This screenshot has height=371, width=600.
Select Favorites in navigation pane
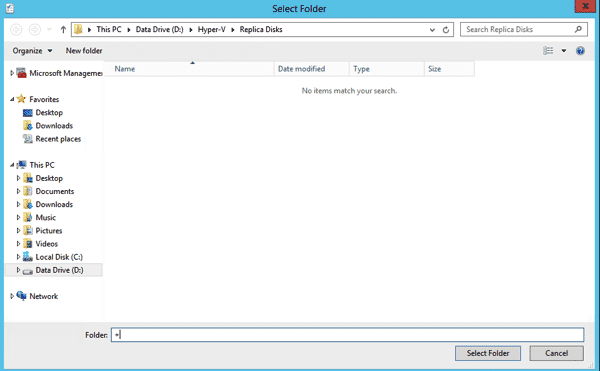pos(44,99)
